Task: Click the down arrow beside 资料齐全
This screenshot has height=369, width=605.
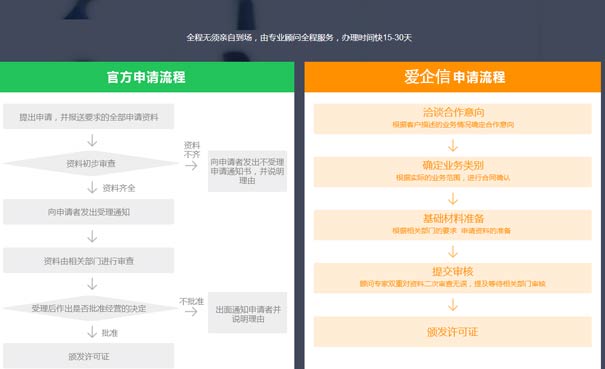Action: coord(92,188)
